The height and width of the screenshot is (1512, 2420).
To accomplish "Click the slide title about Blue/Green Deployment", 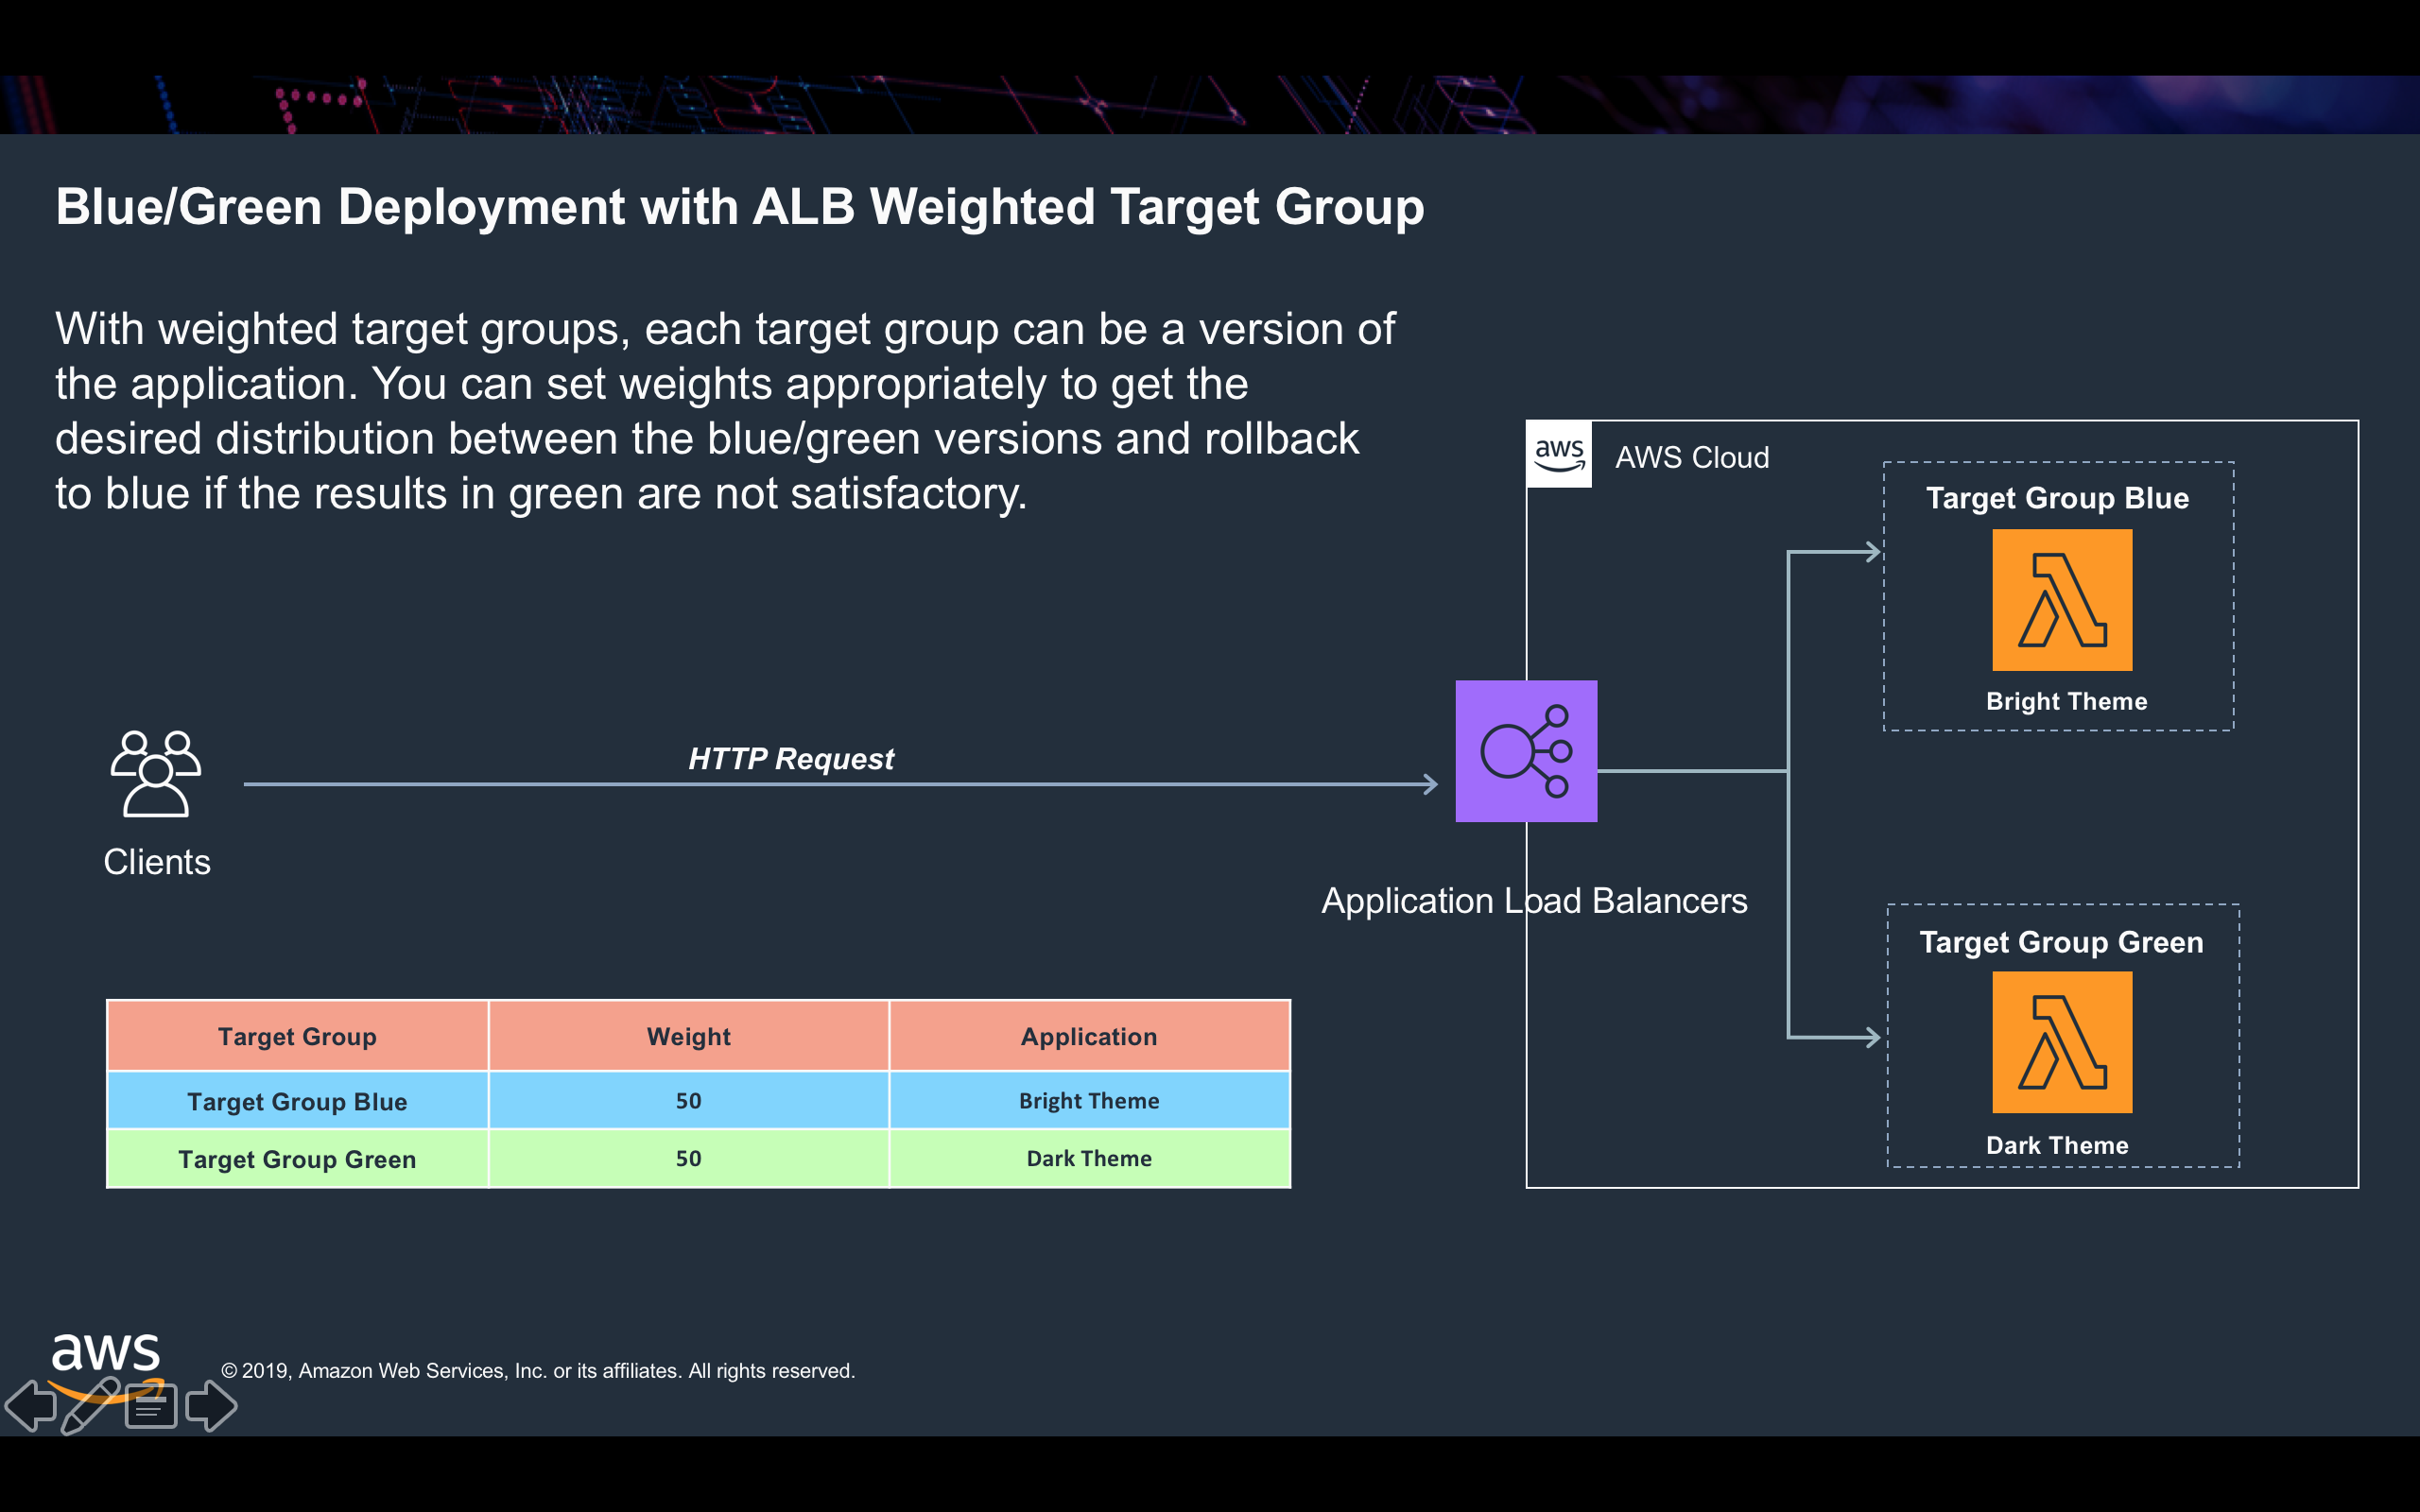I will point(739,207).
